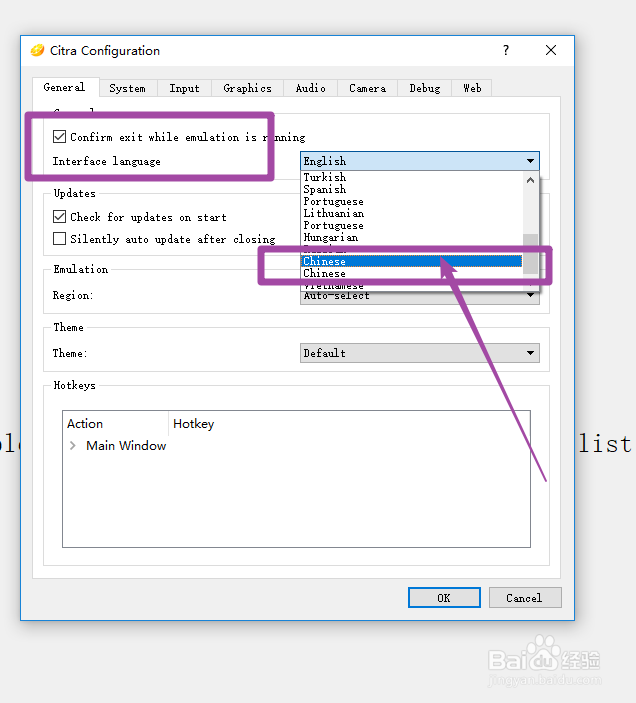Click the Action column header
Screen dimensions: 636x703
tap(115, 424)
